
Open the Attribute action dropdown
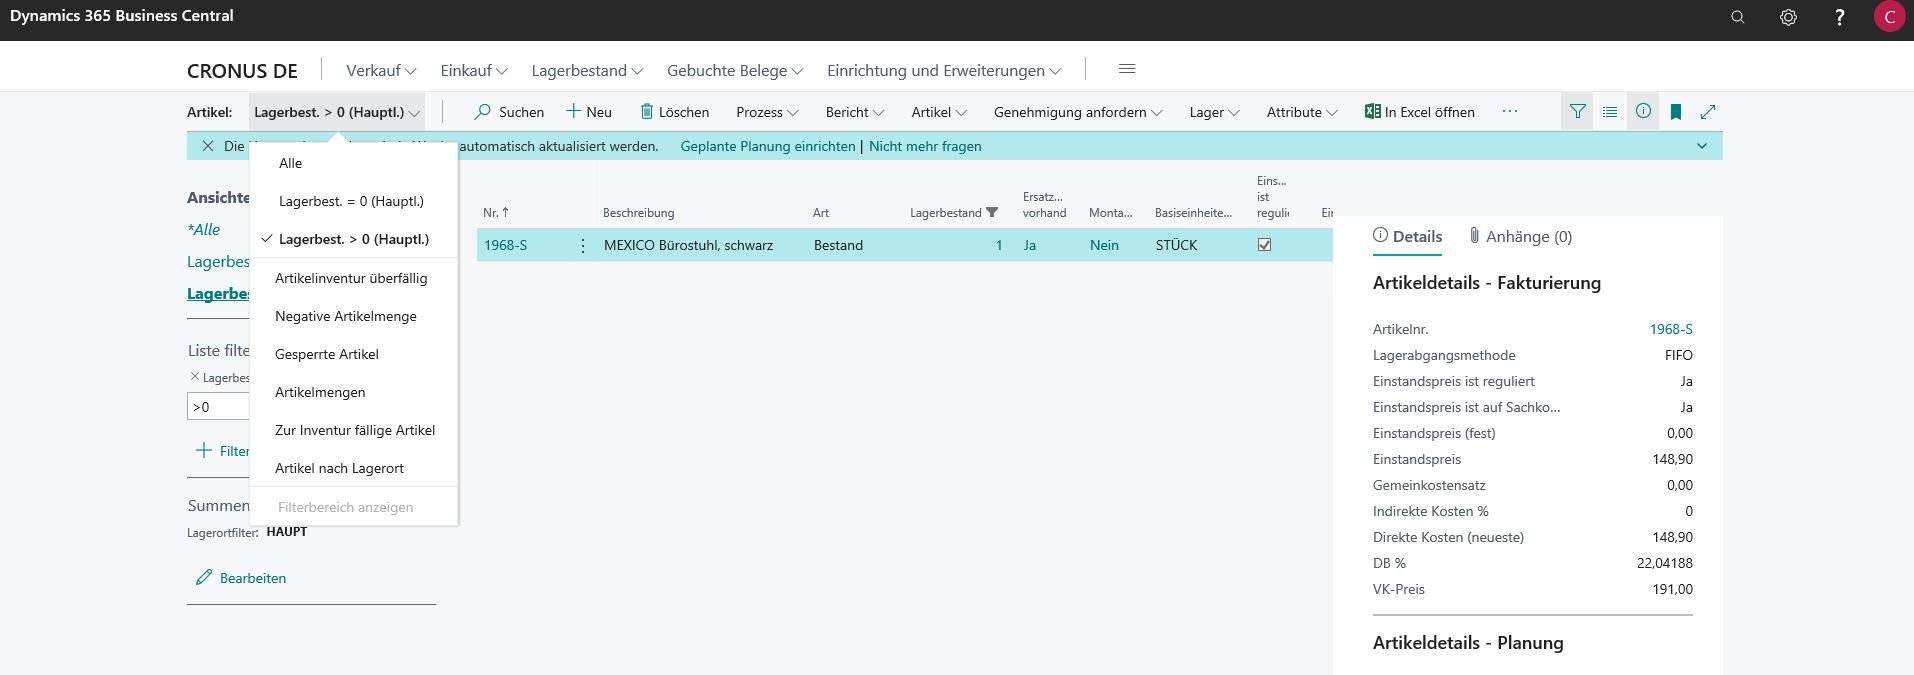[1302, 112]
